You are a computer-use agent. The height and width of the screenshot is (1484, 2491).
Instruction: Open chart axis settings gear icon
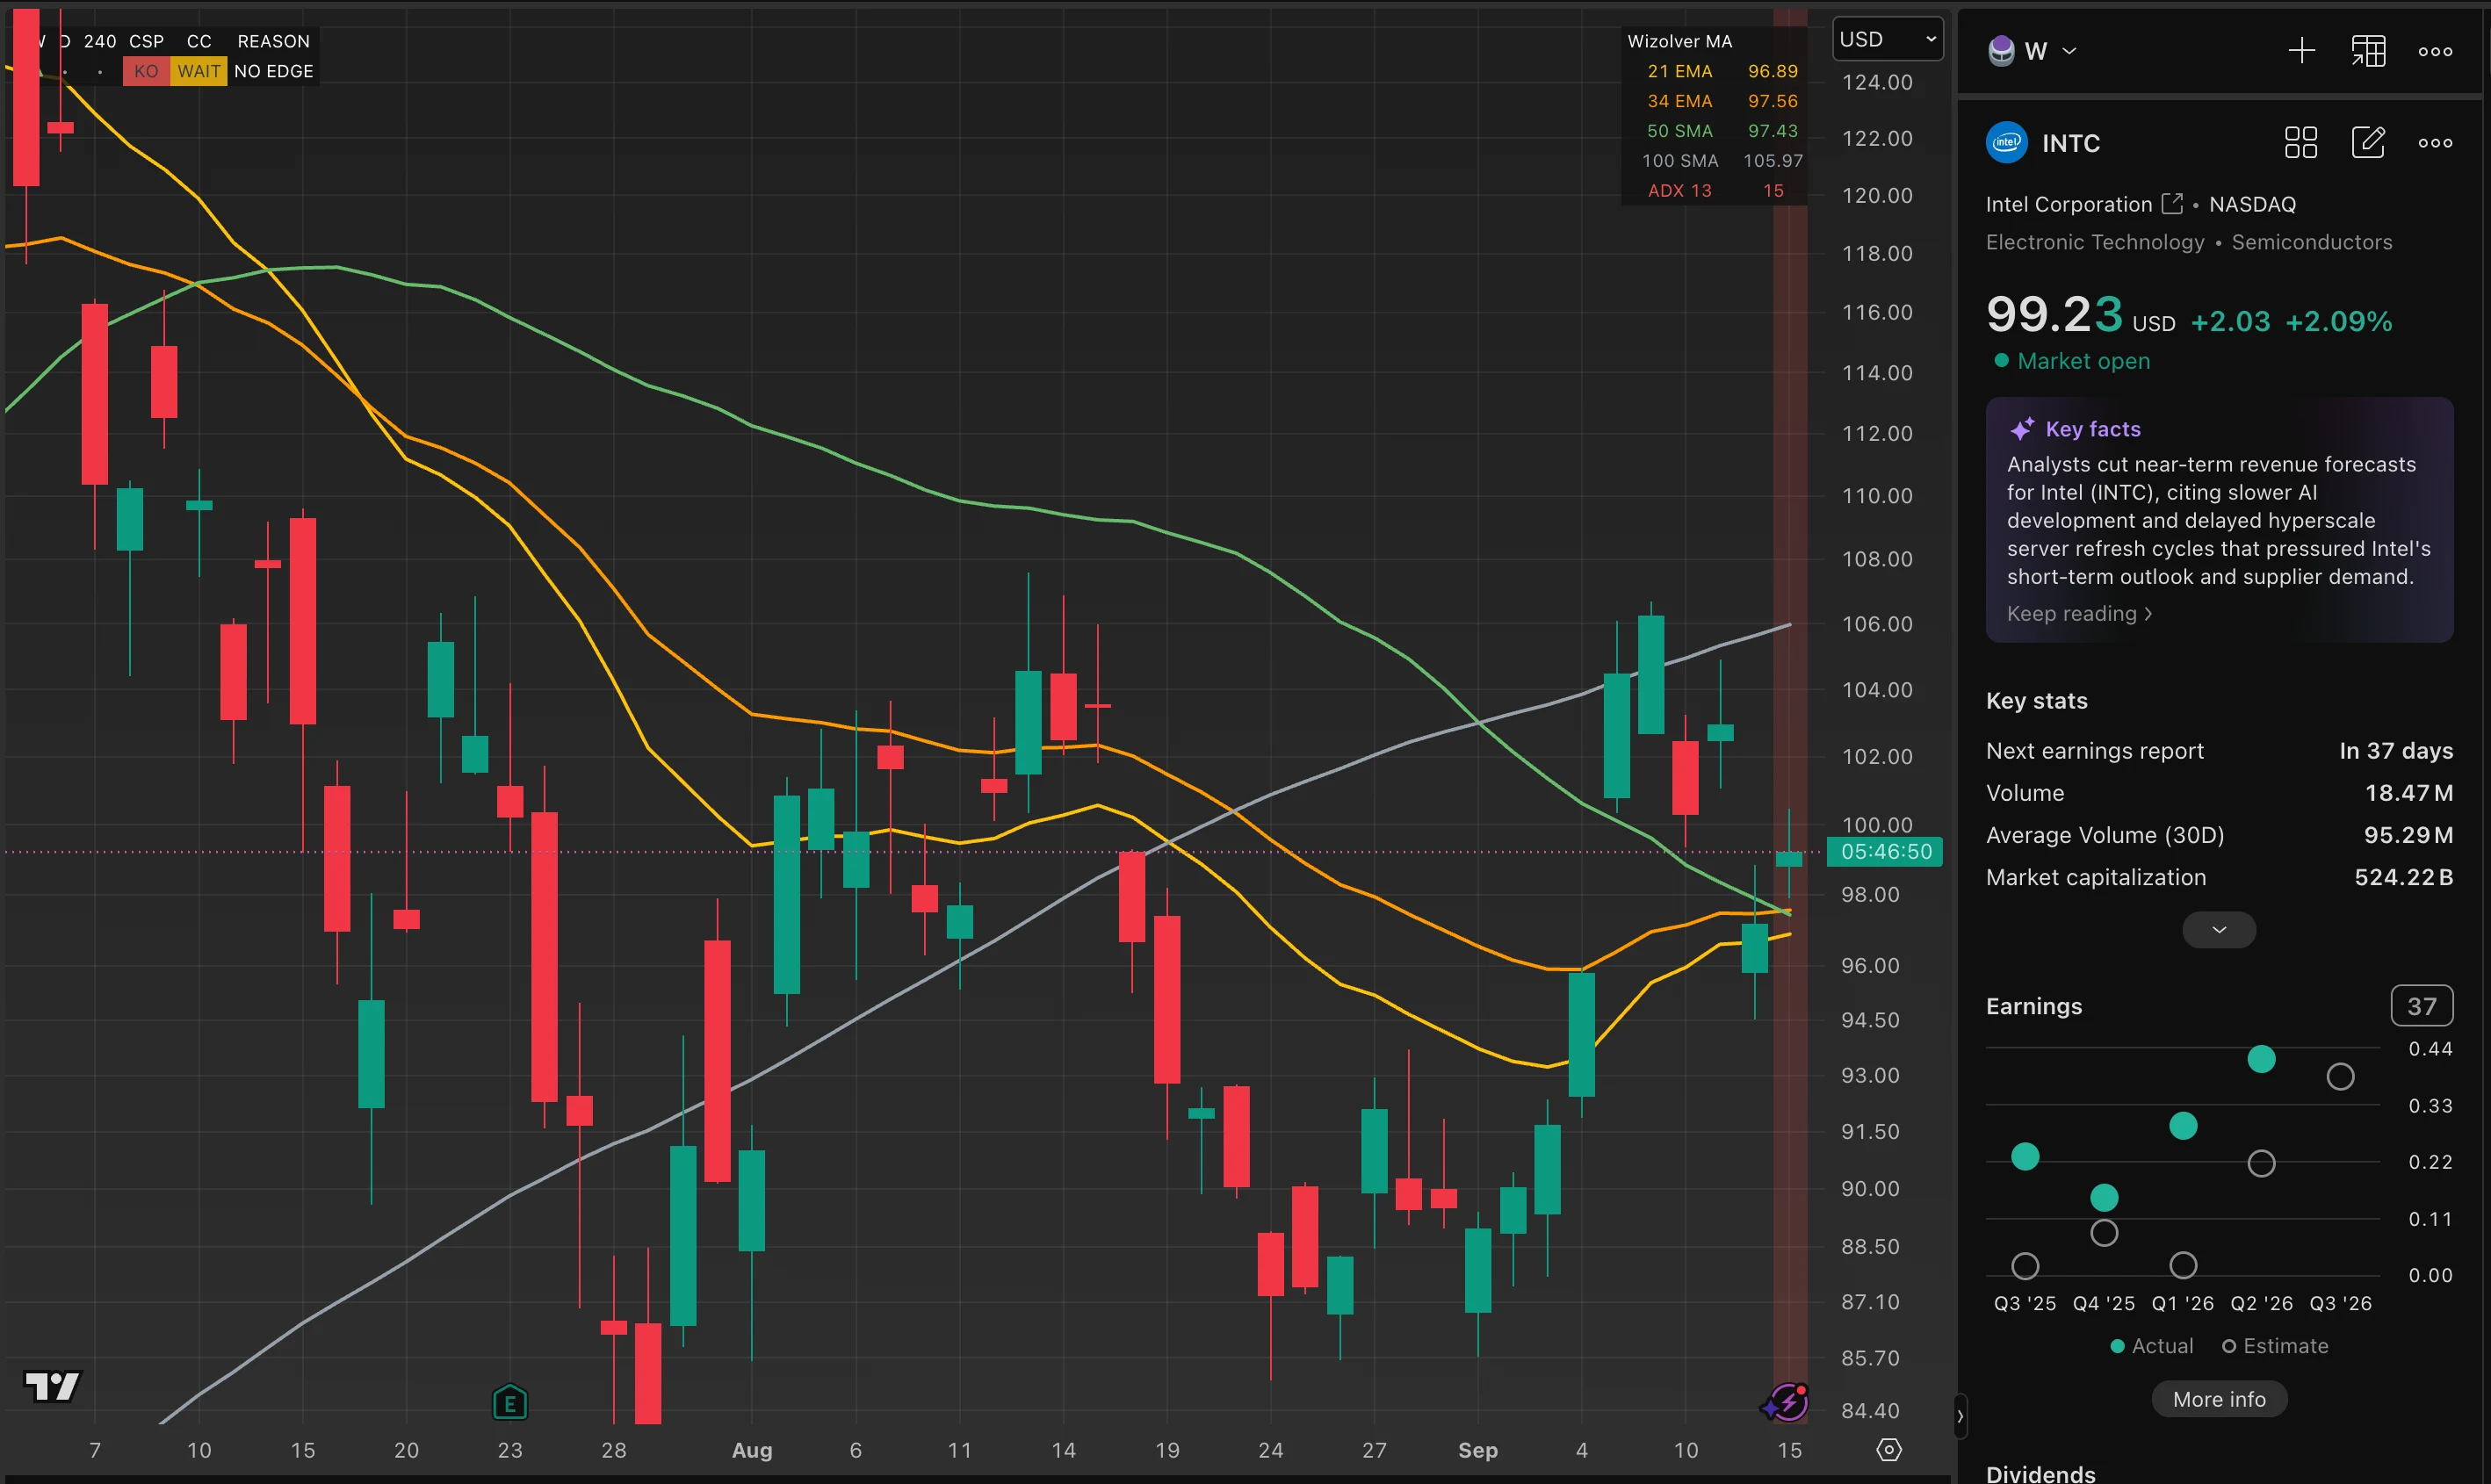pyautogui.click(x=1889, y=1449)
